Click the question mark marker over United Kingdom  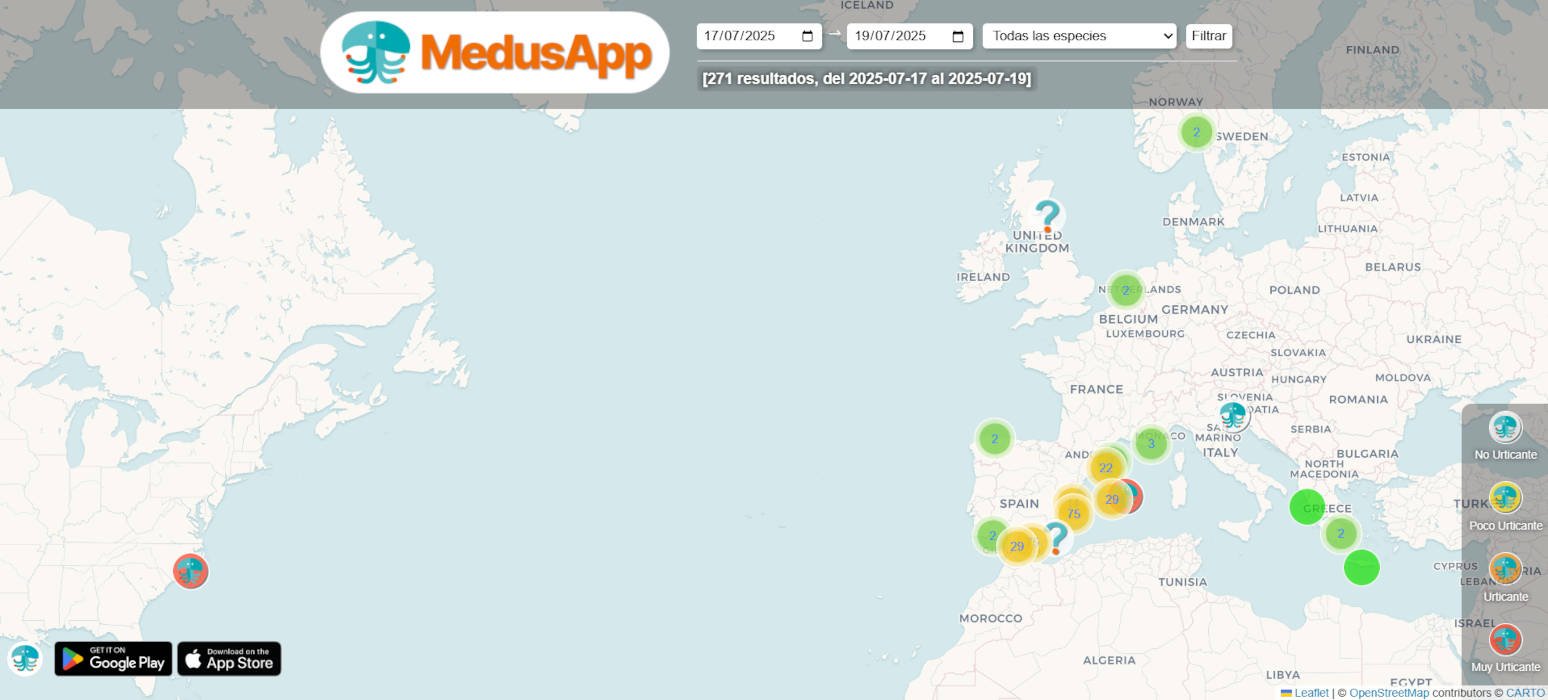click(1047, 217)
